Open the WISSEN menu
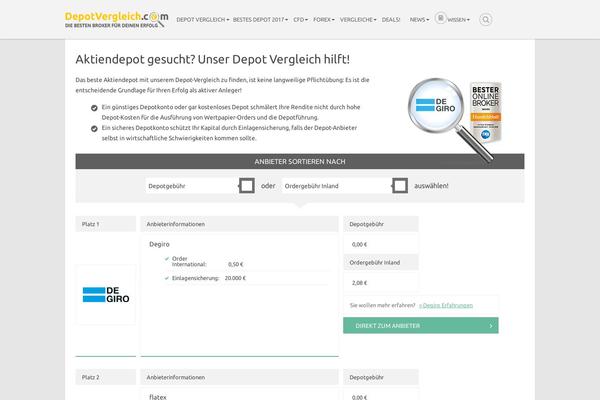The height and width of the screenshot is (400, 600). [458, 20]
